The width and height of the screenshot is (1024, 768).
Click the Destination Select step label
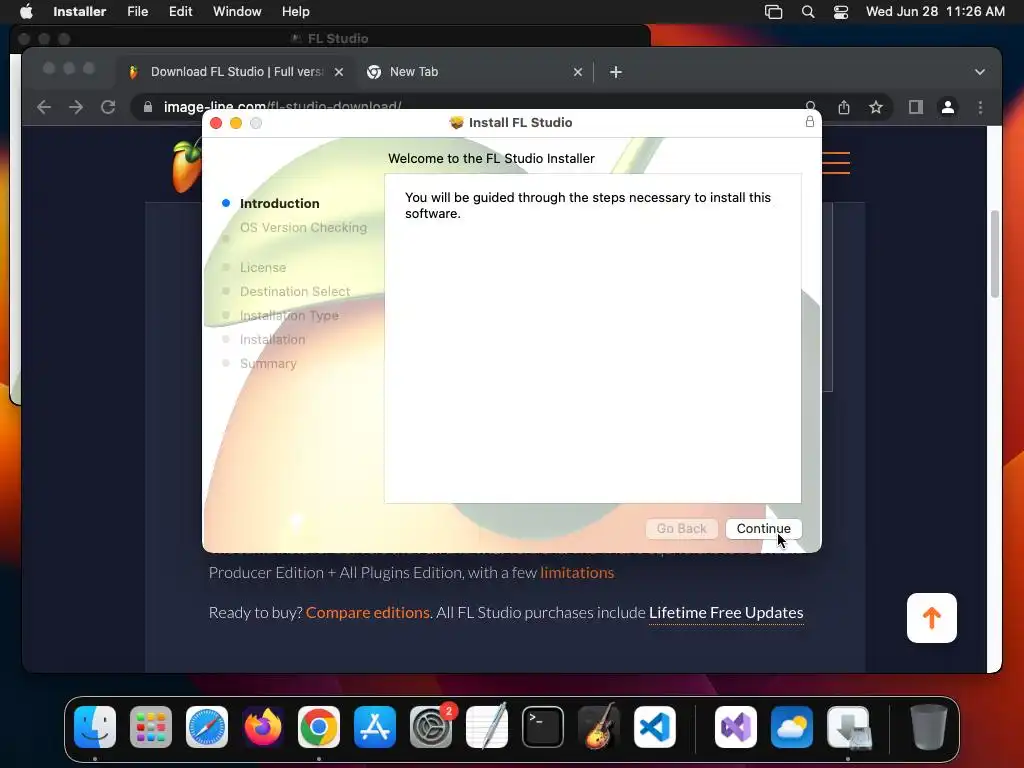[295, 291]
